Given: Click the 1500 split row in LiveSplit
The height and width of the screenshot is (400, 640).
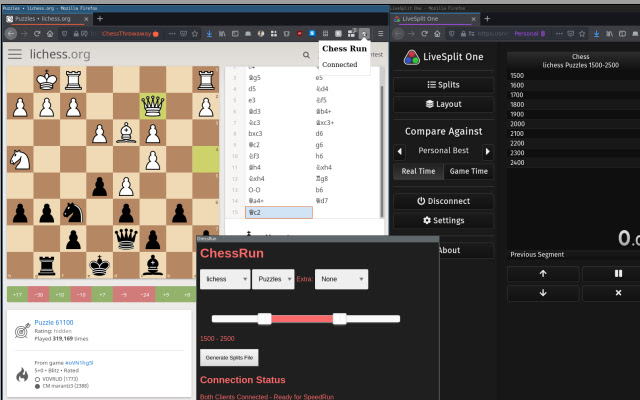Looking at the screenshot, I should pos(573,76).
